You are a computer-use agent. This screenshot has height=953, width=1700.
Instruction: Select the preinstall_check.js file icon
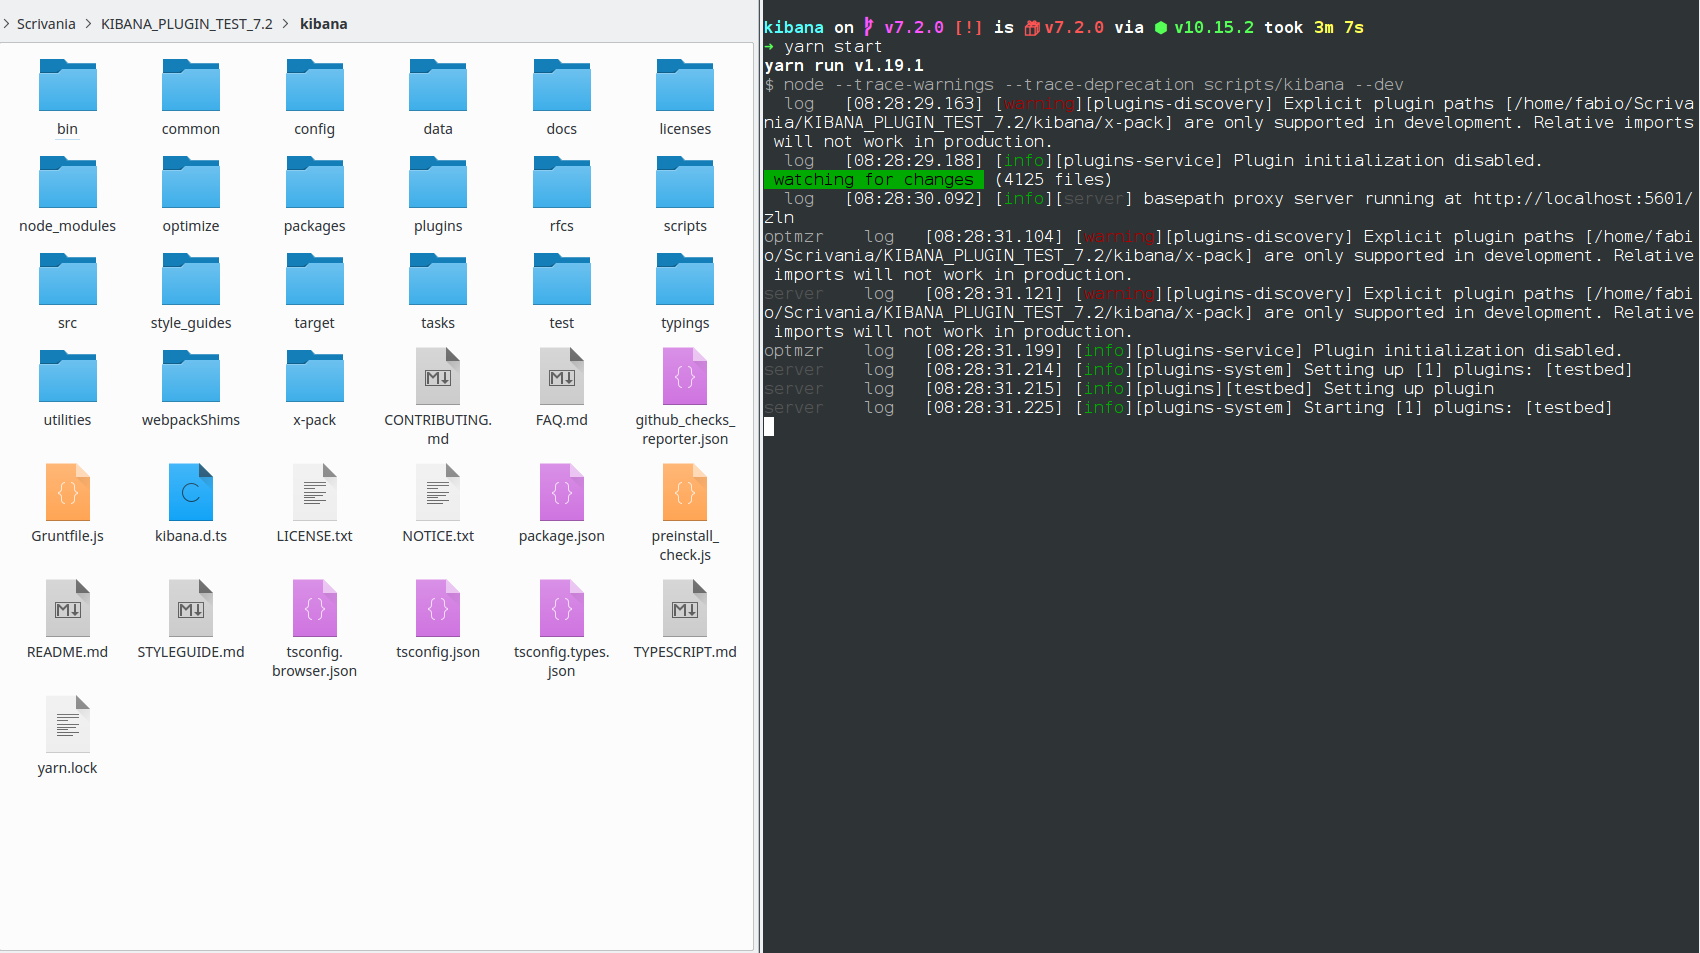point(685,492)
